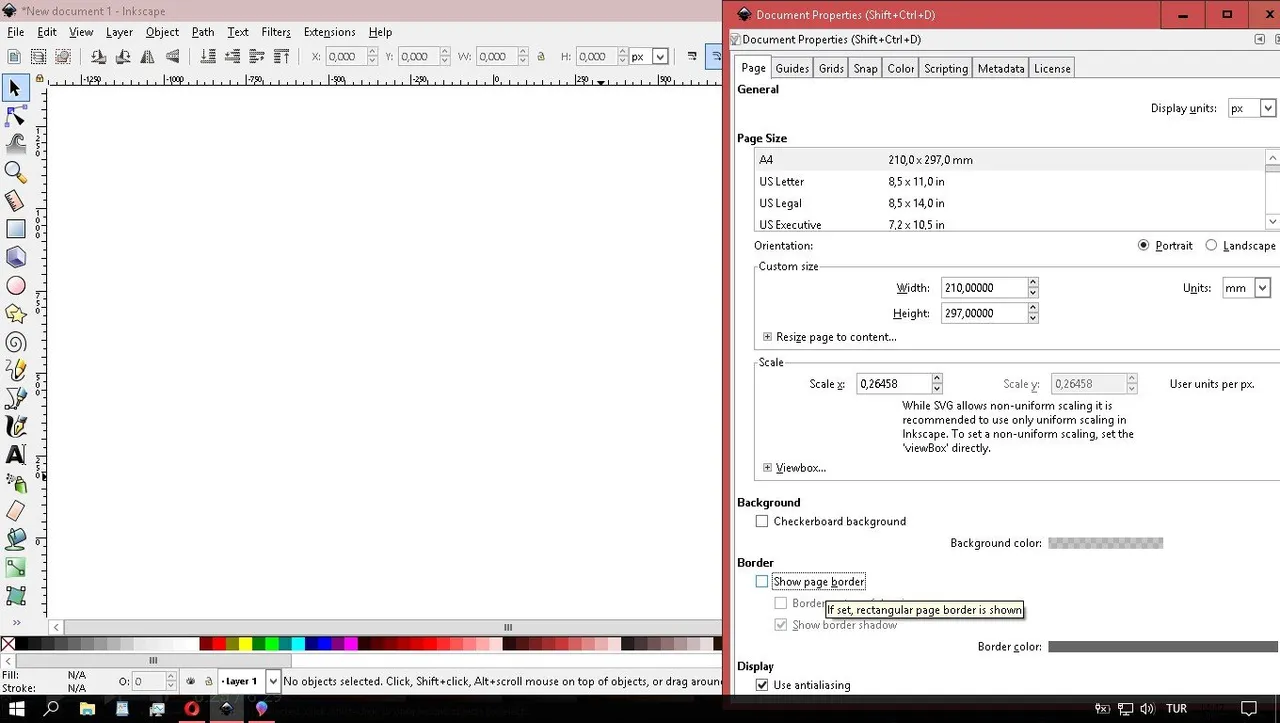1280x723 pixels.
Task: Click Flip horizontally icon
Action: (148, 57)
